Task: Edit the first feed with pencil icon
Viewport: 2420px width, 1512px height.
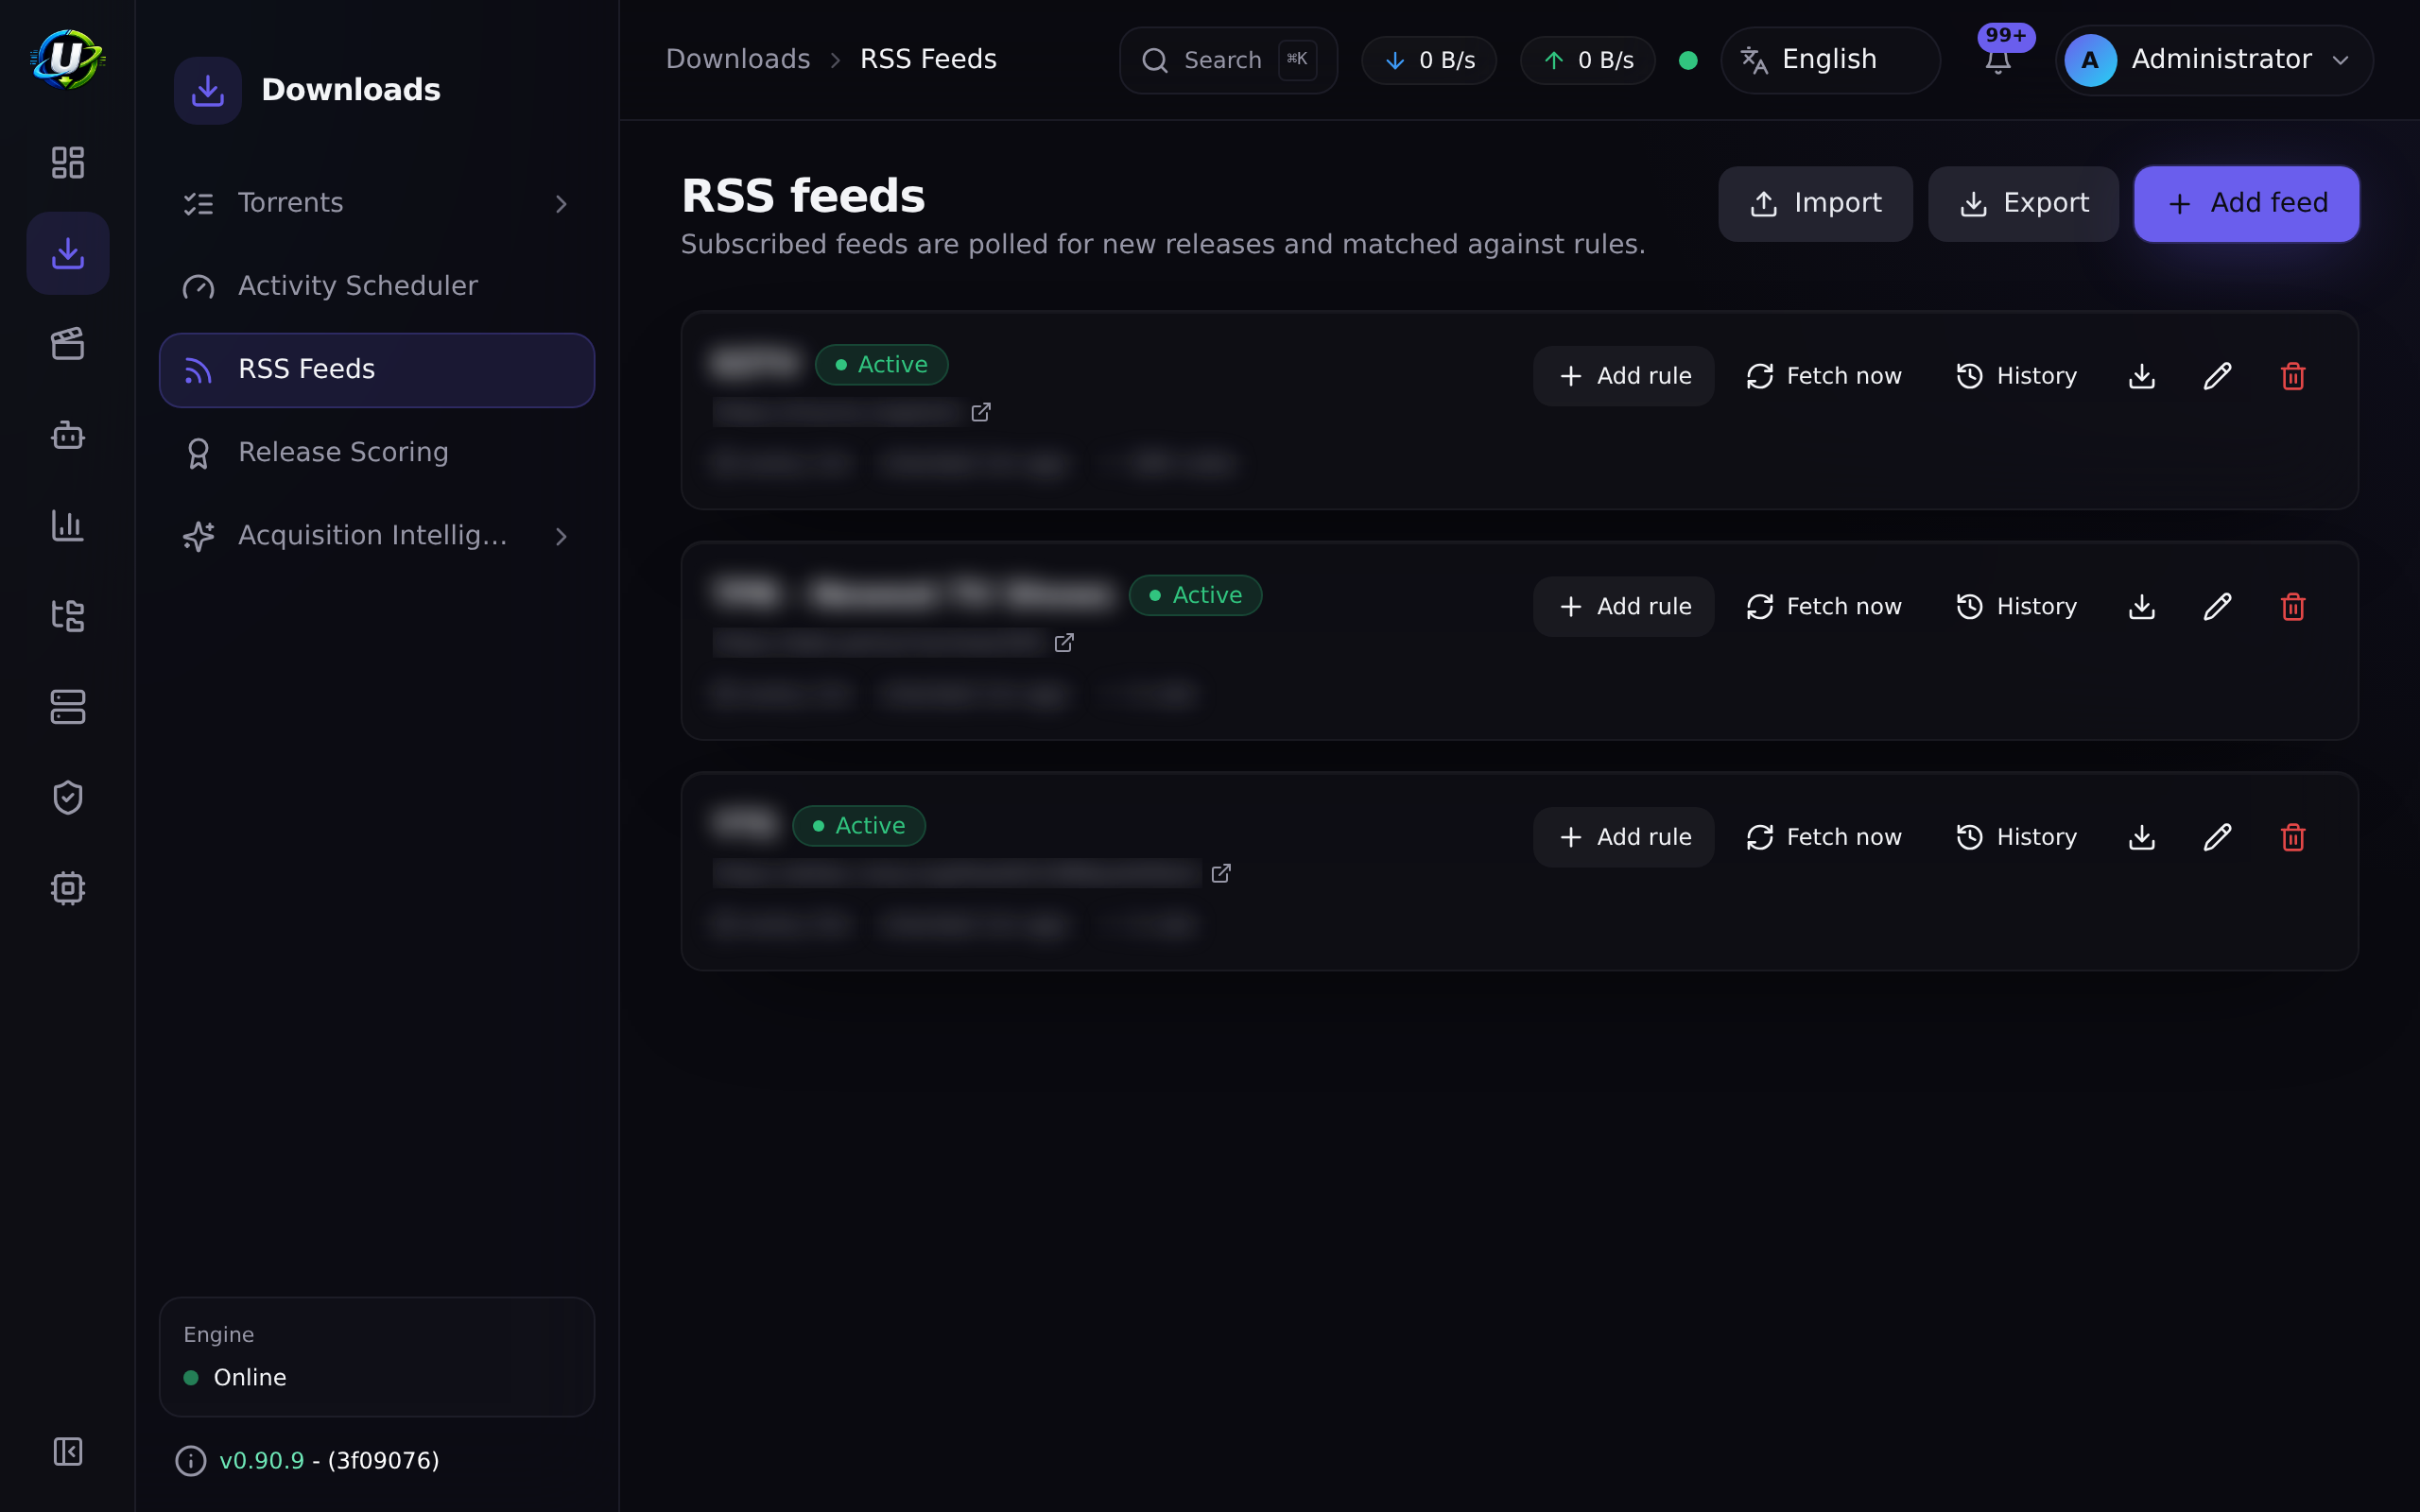Action: [2217, 376]
